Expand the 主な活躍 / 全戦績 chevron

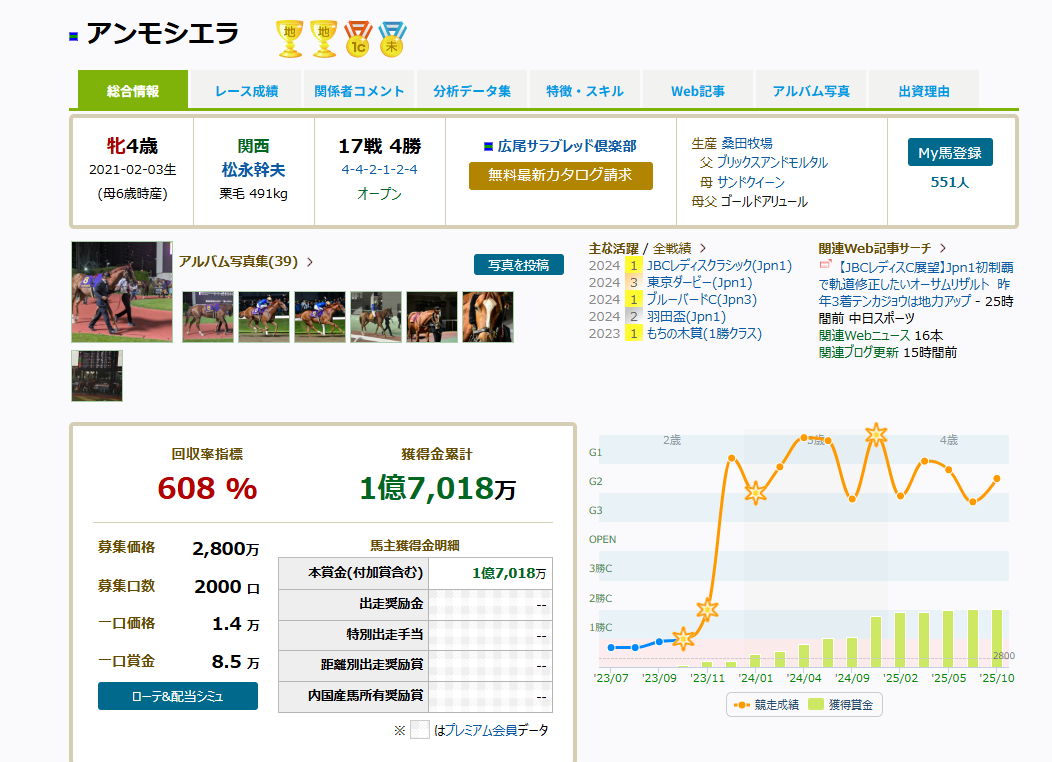(x=702, y=248)
